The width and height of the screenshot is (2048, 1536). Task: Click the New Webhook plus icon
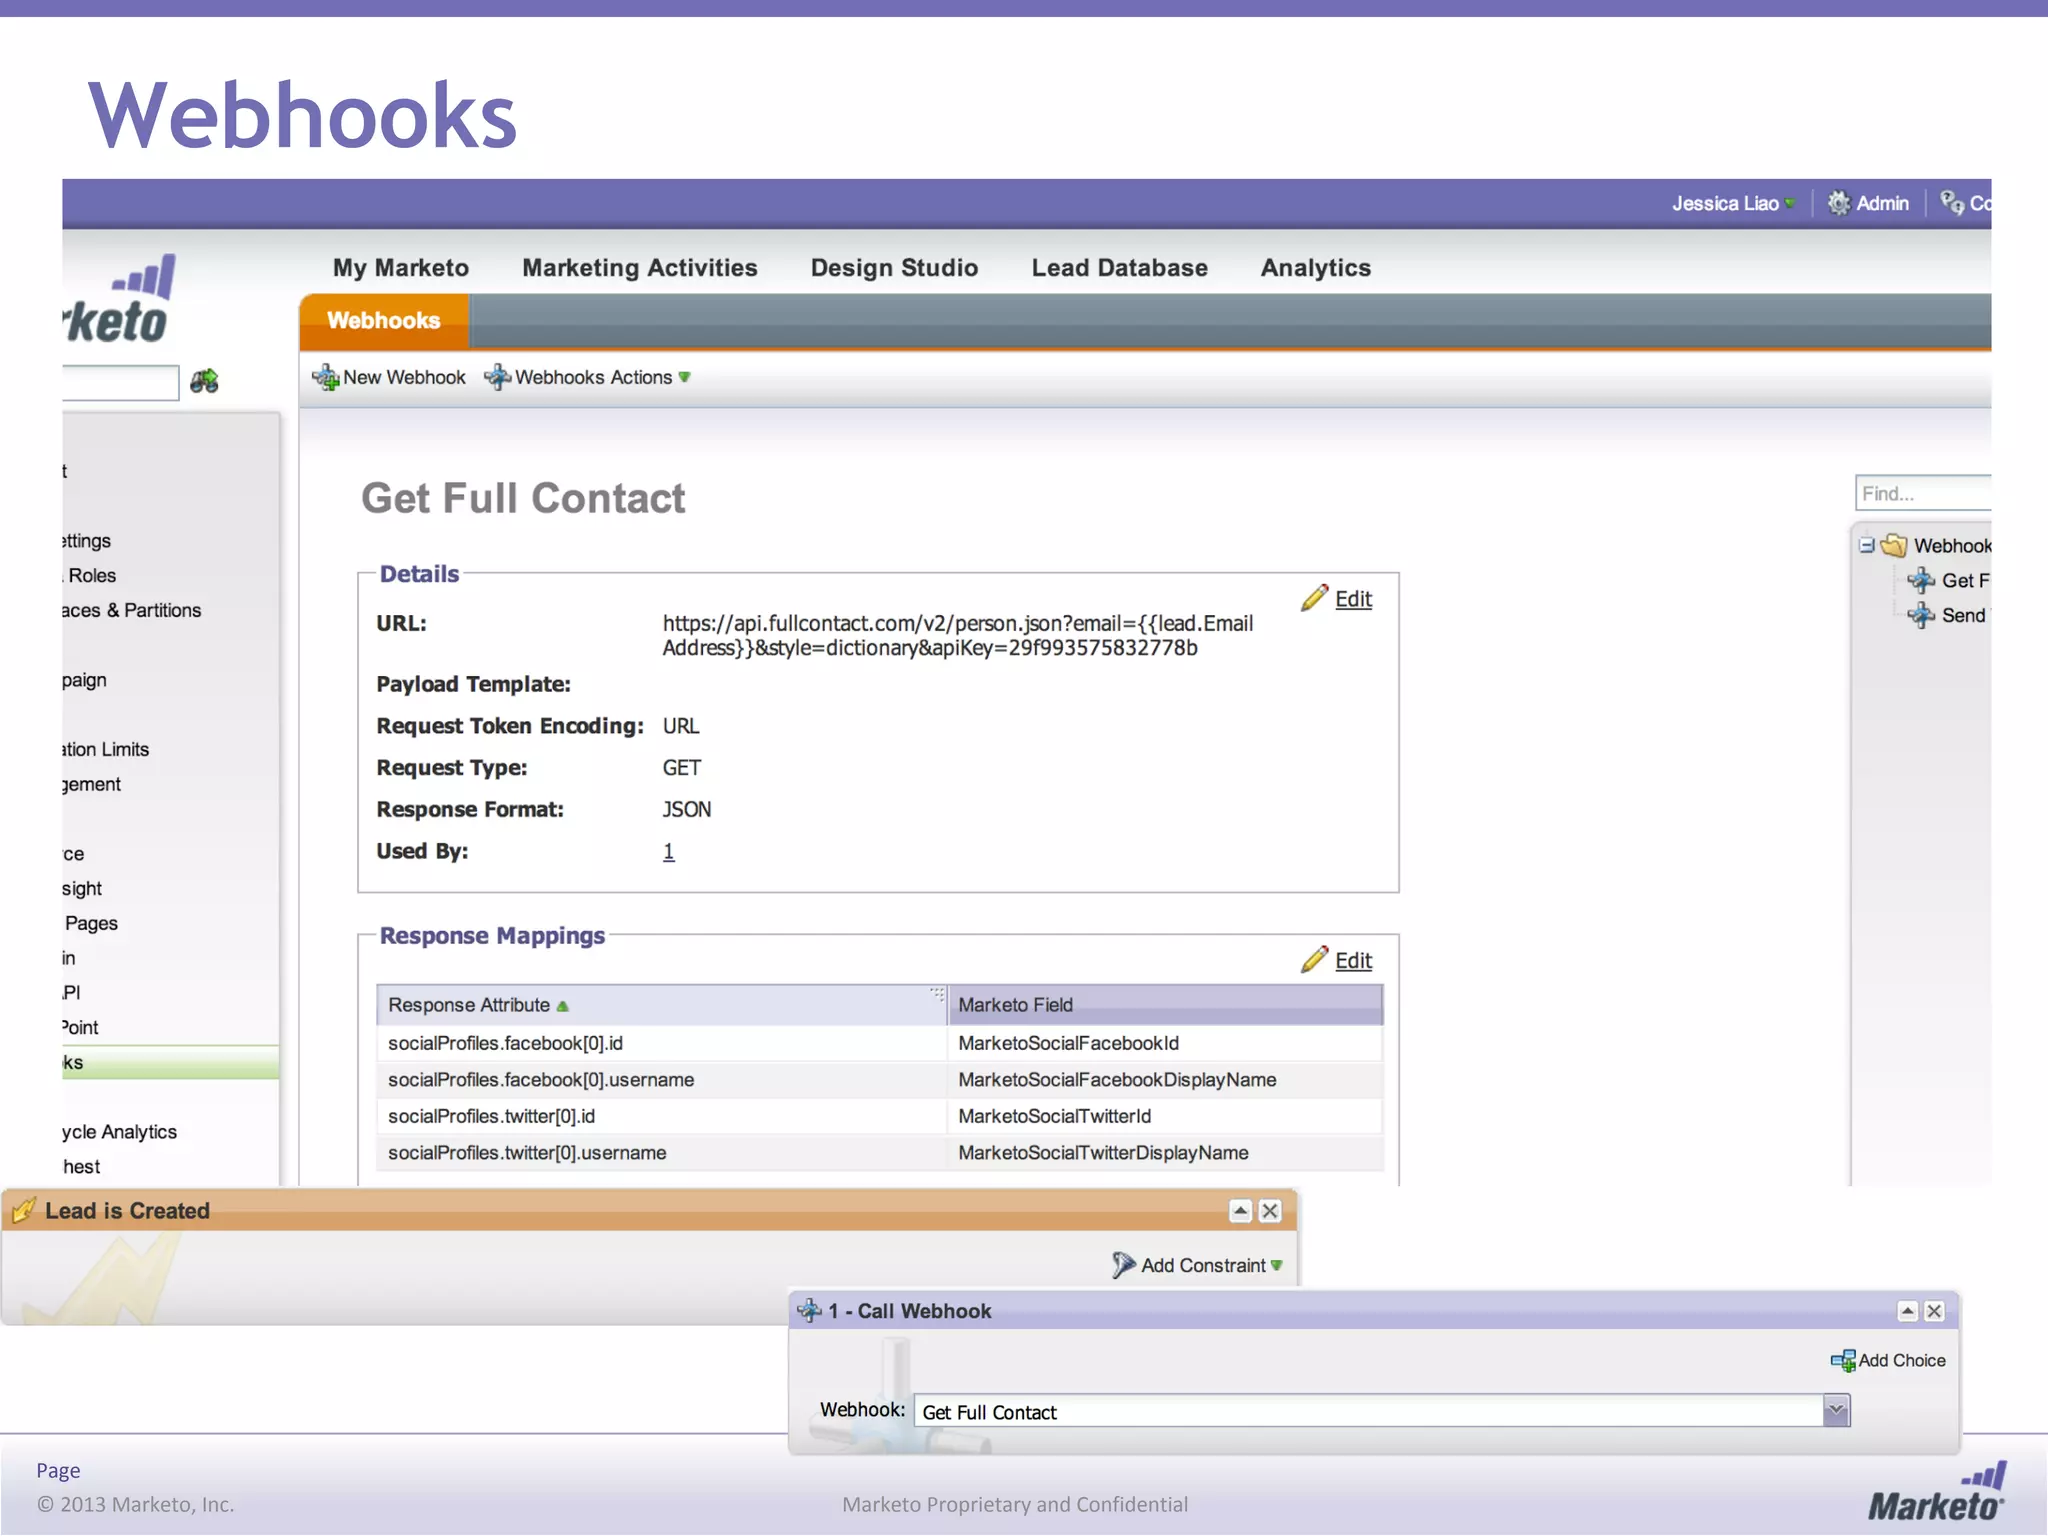[326, 378]
